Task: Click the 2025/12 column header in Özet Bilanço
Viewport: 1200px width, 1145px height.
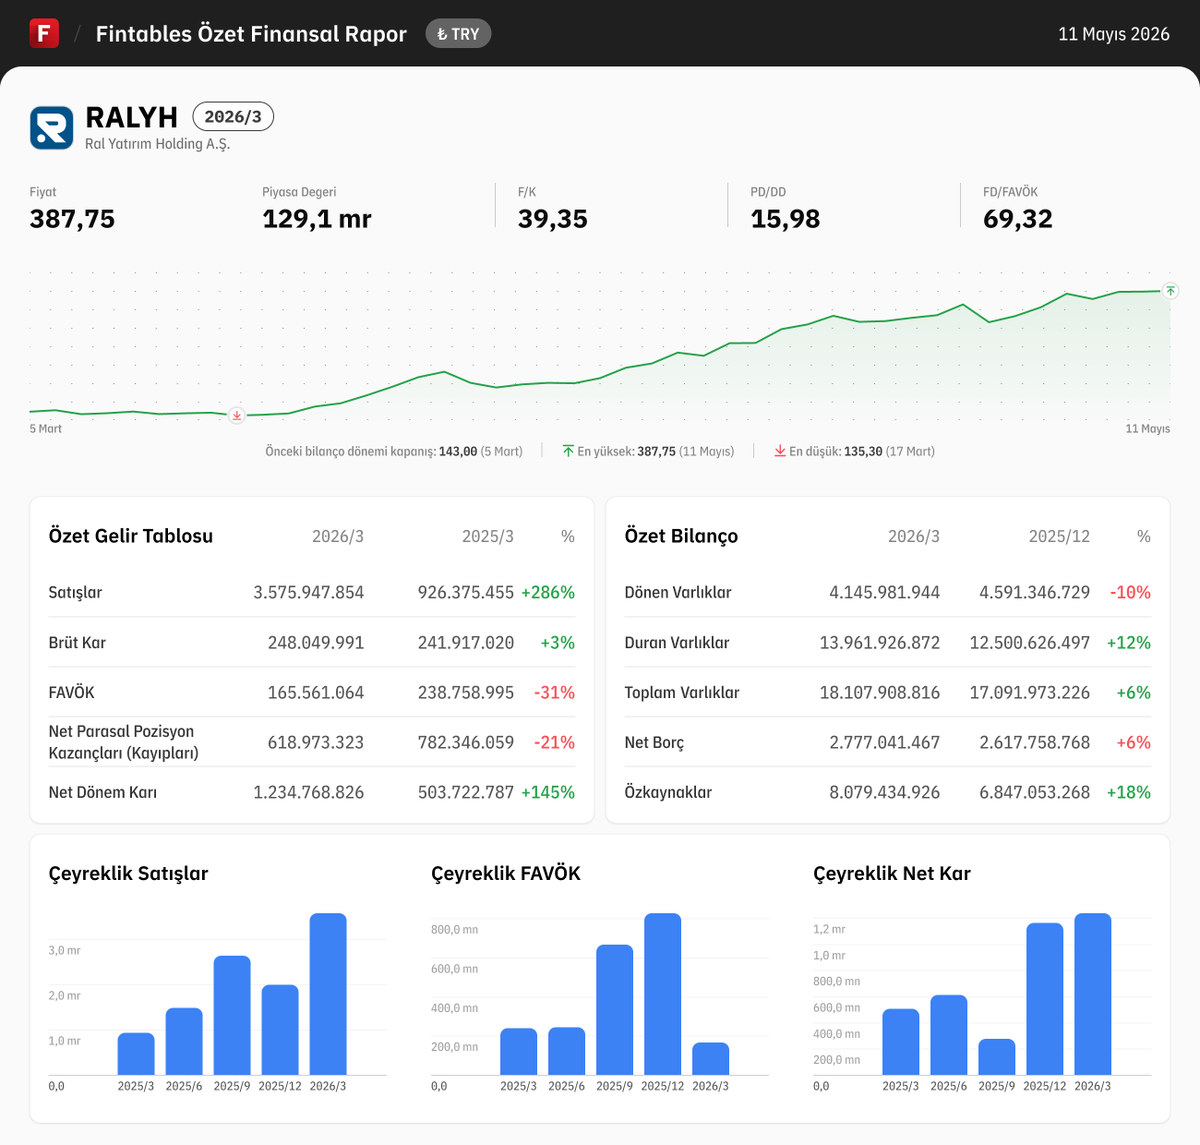Action: (1059, 536)
